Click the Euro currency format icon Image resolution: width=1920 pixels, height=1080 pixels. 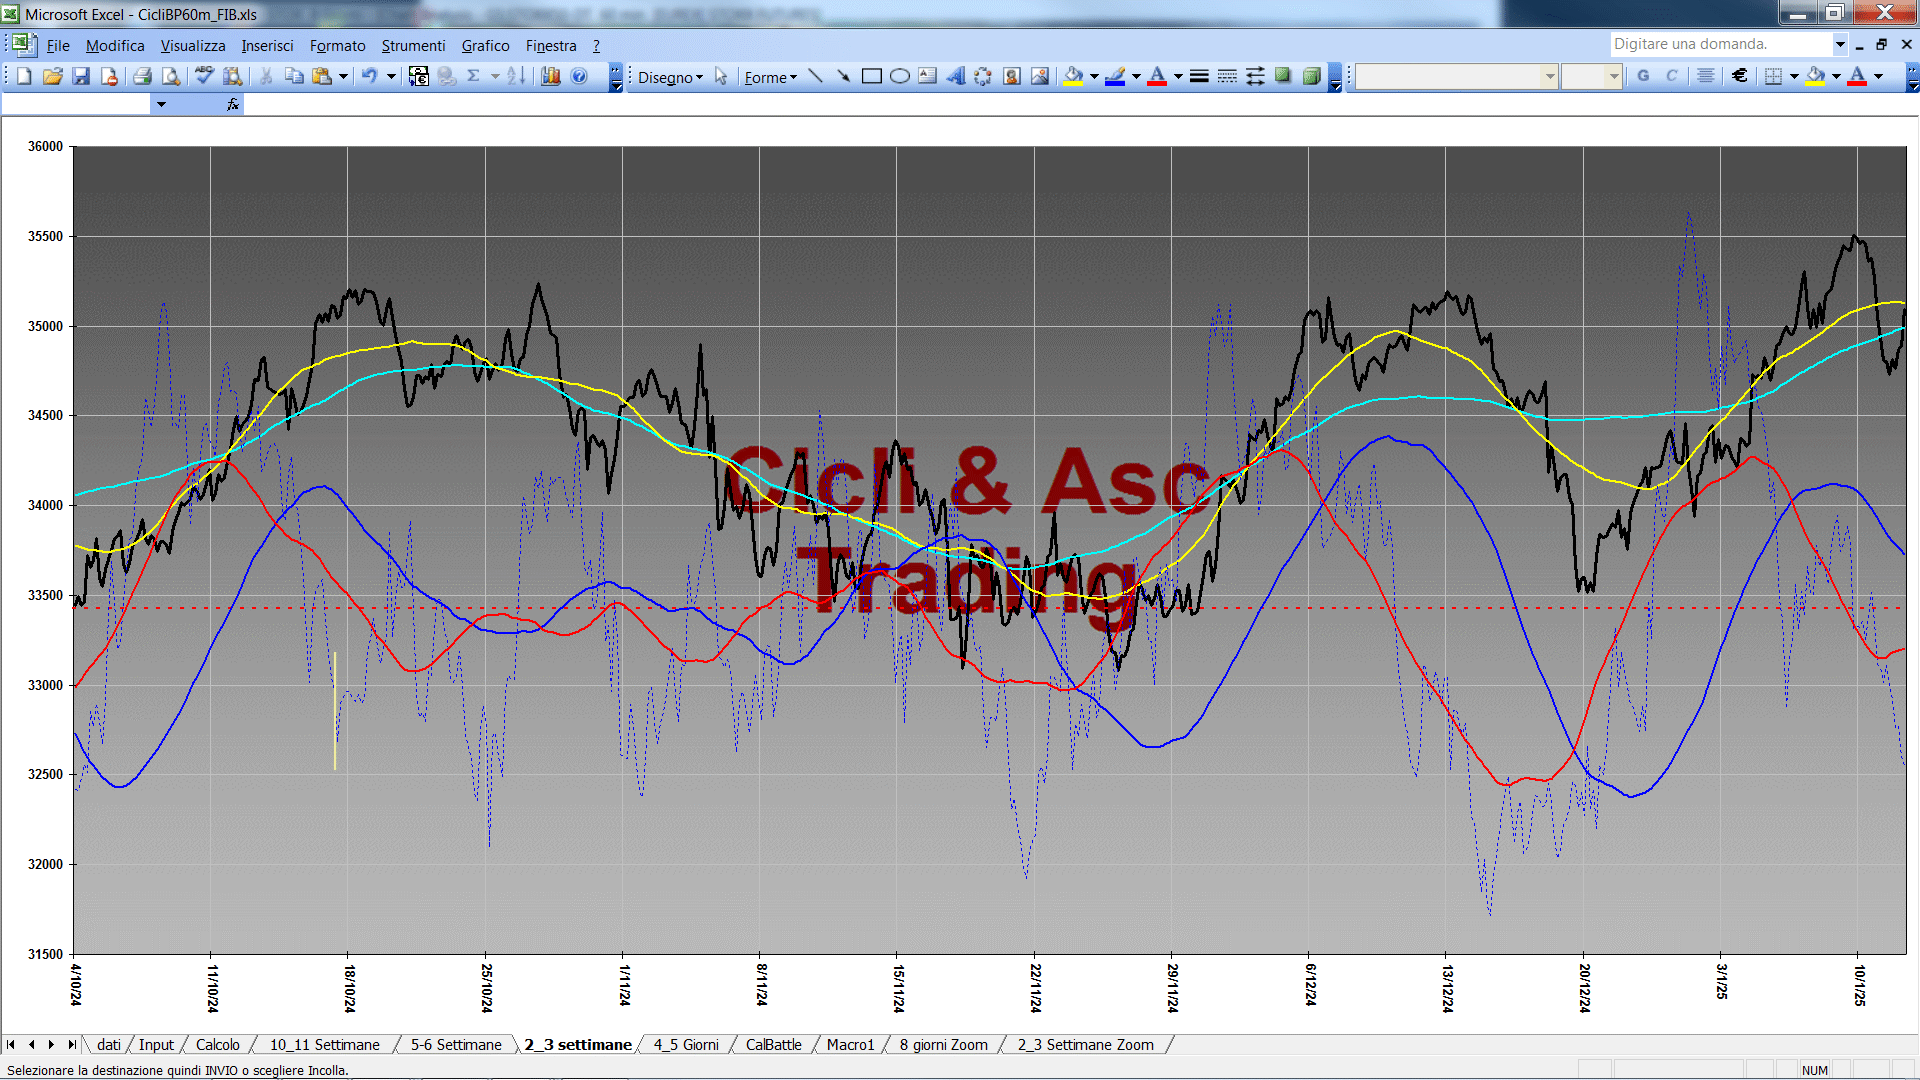tap(1740, 76)
